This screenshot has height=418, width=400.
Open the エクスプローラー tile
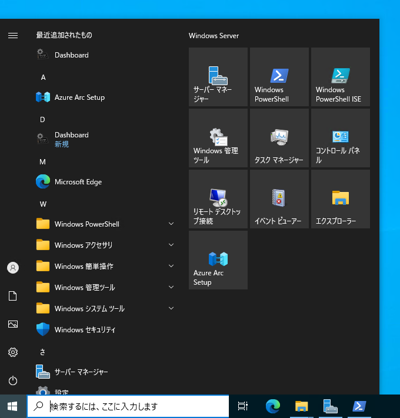[340, 199]
